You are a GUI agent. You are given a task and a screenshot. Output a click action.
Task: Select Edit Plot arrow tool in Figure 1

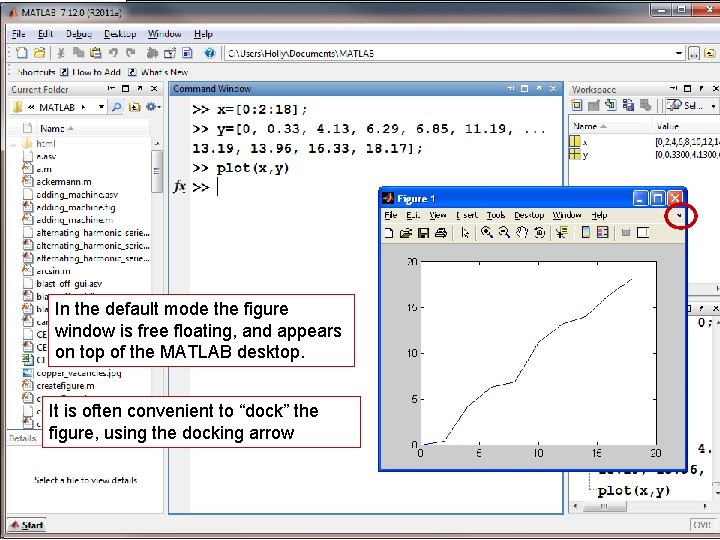(x=465, y=233)
